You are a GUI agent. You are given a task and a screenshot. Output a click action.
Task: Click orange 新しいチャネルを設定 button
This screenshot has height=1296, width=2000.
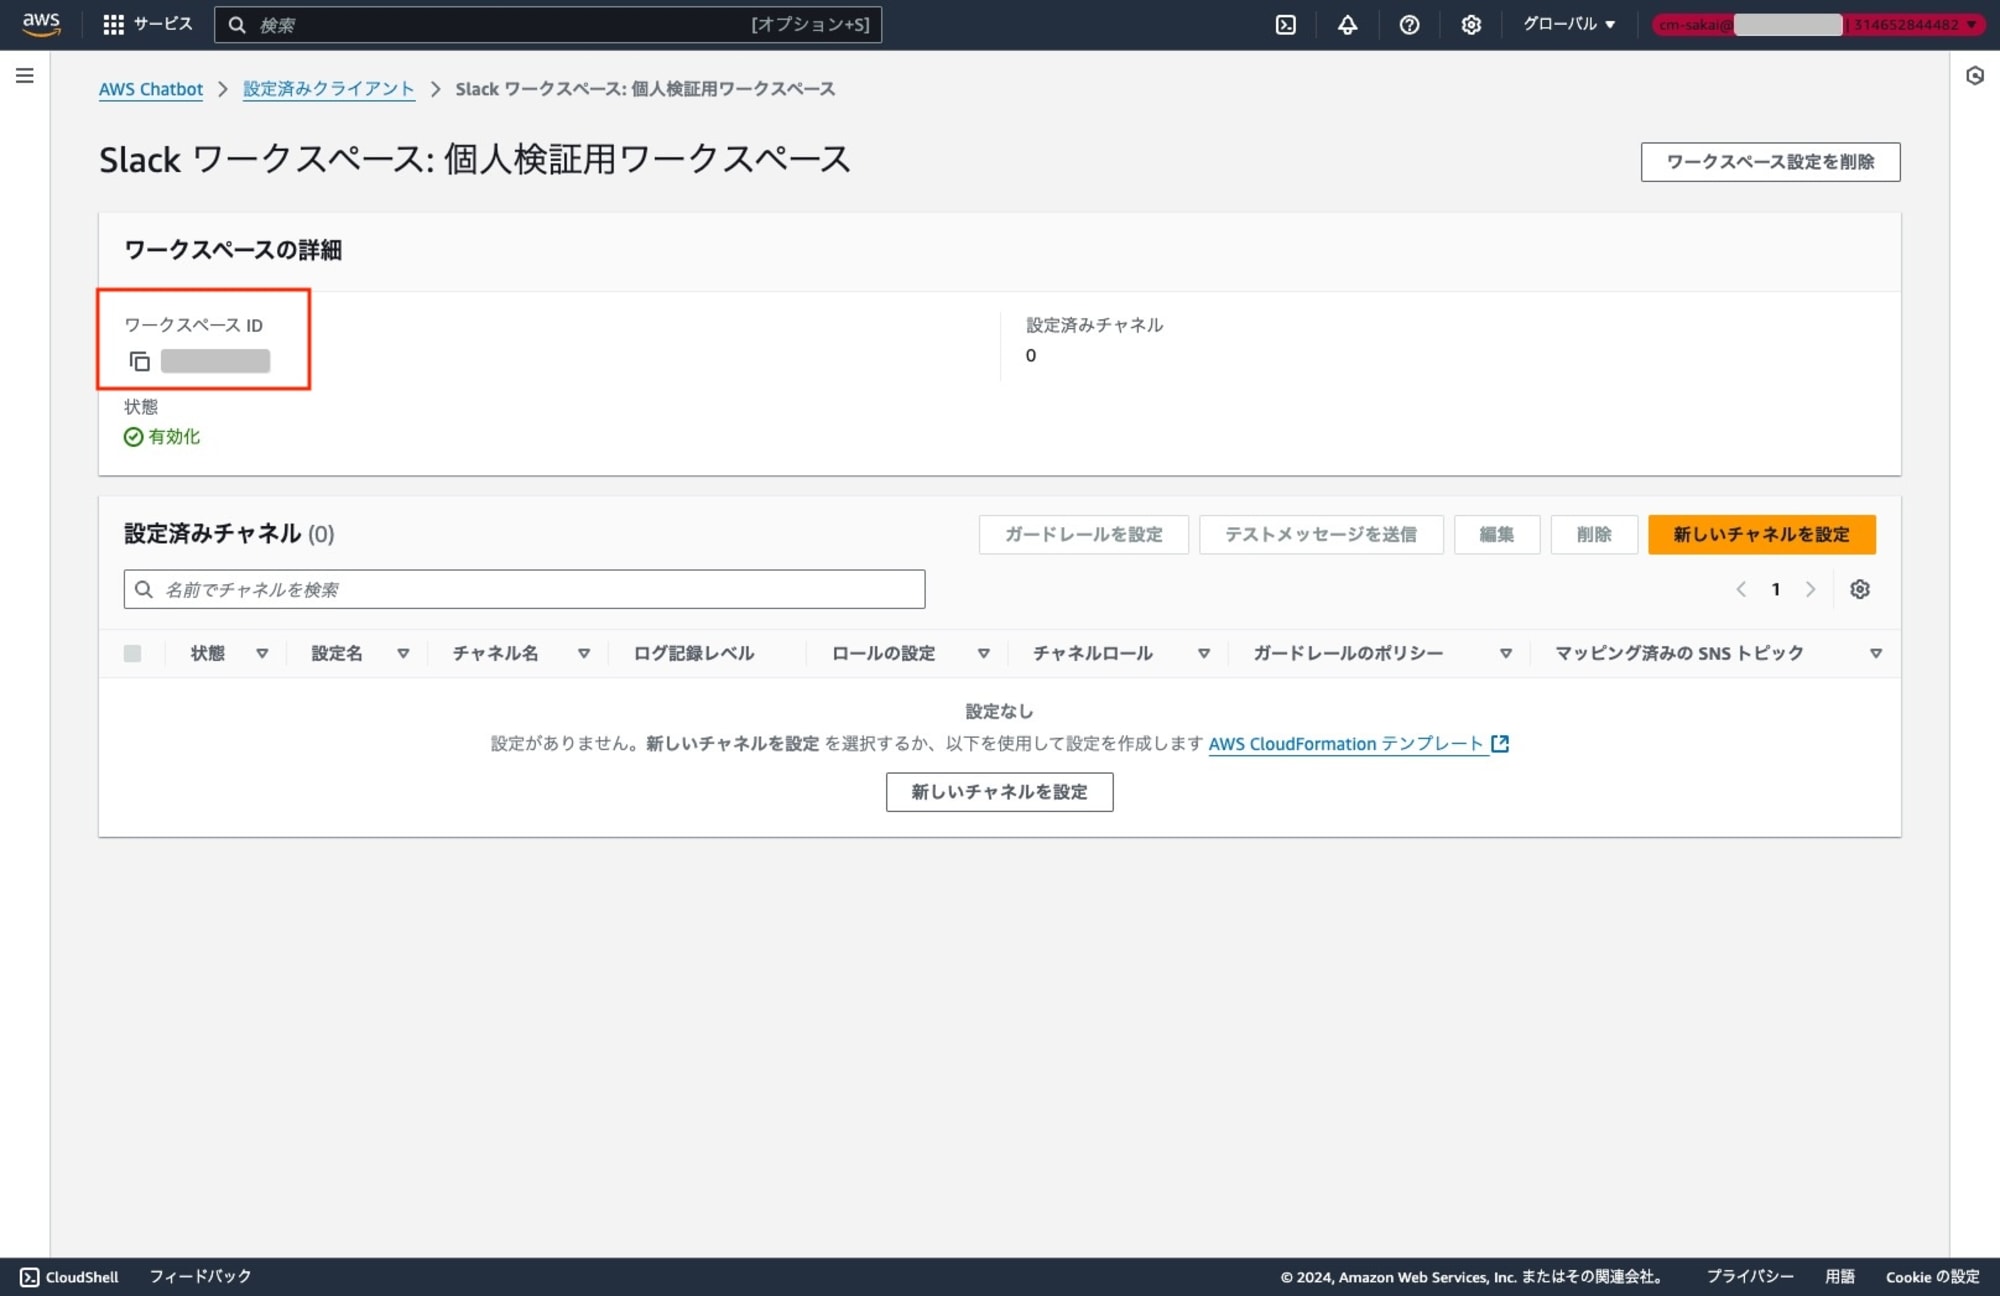coord(1762,534)
